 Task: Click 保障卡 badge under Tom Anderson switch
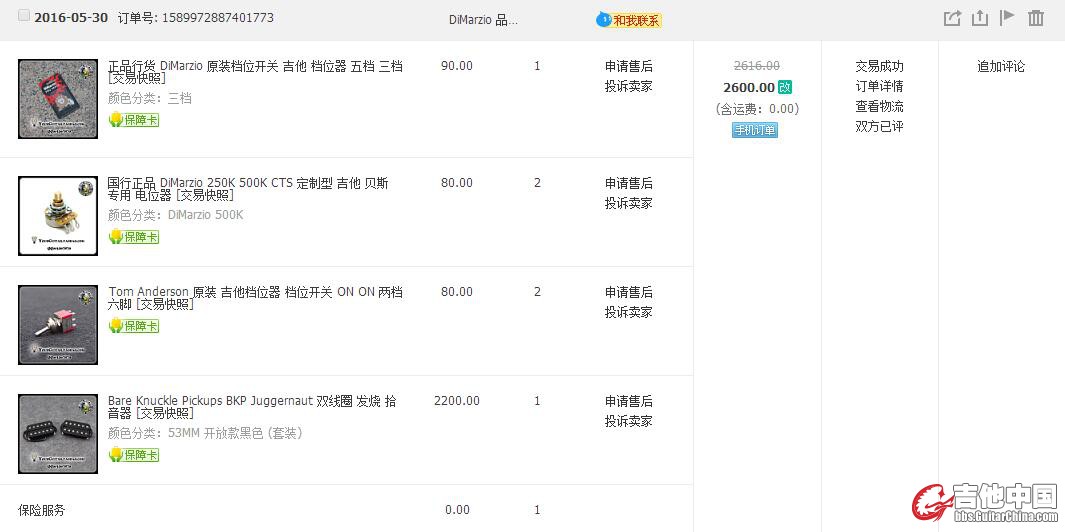[134, 326]
